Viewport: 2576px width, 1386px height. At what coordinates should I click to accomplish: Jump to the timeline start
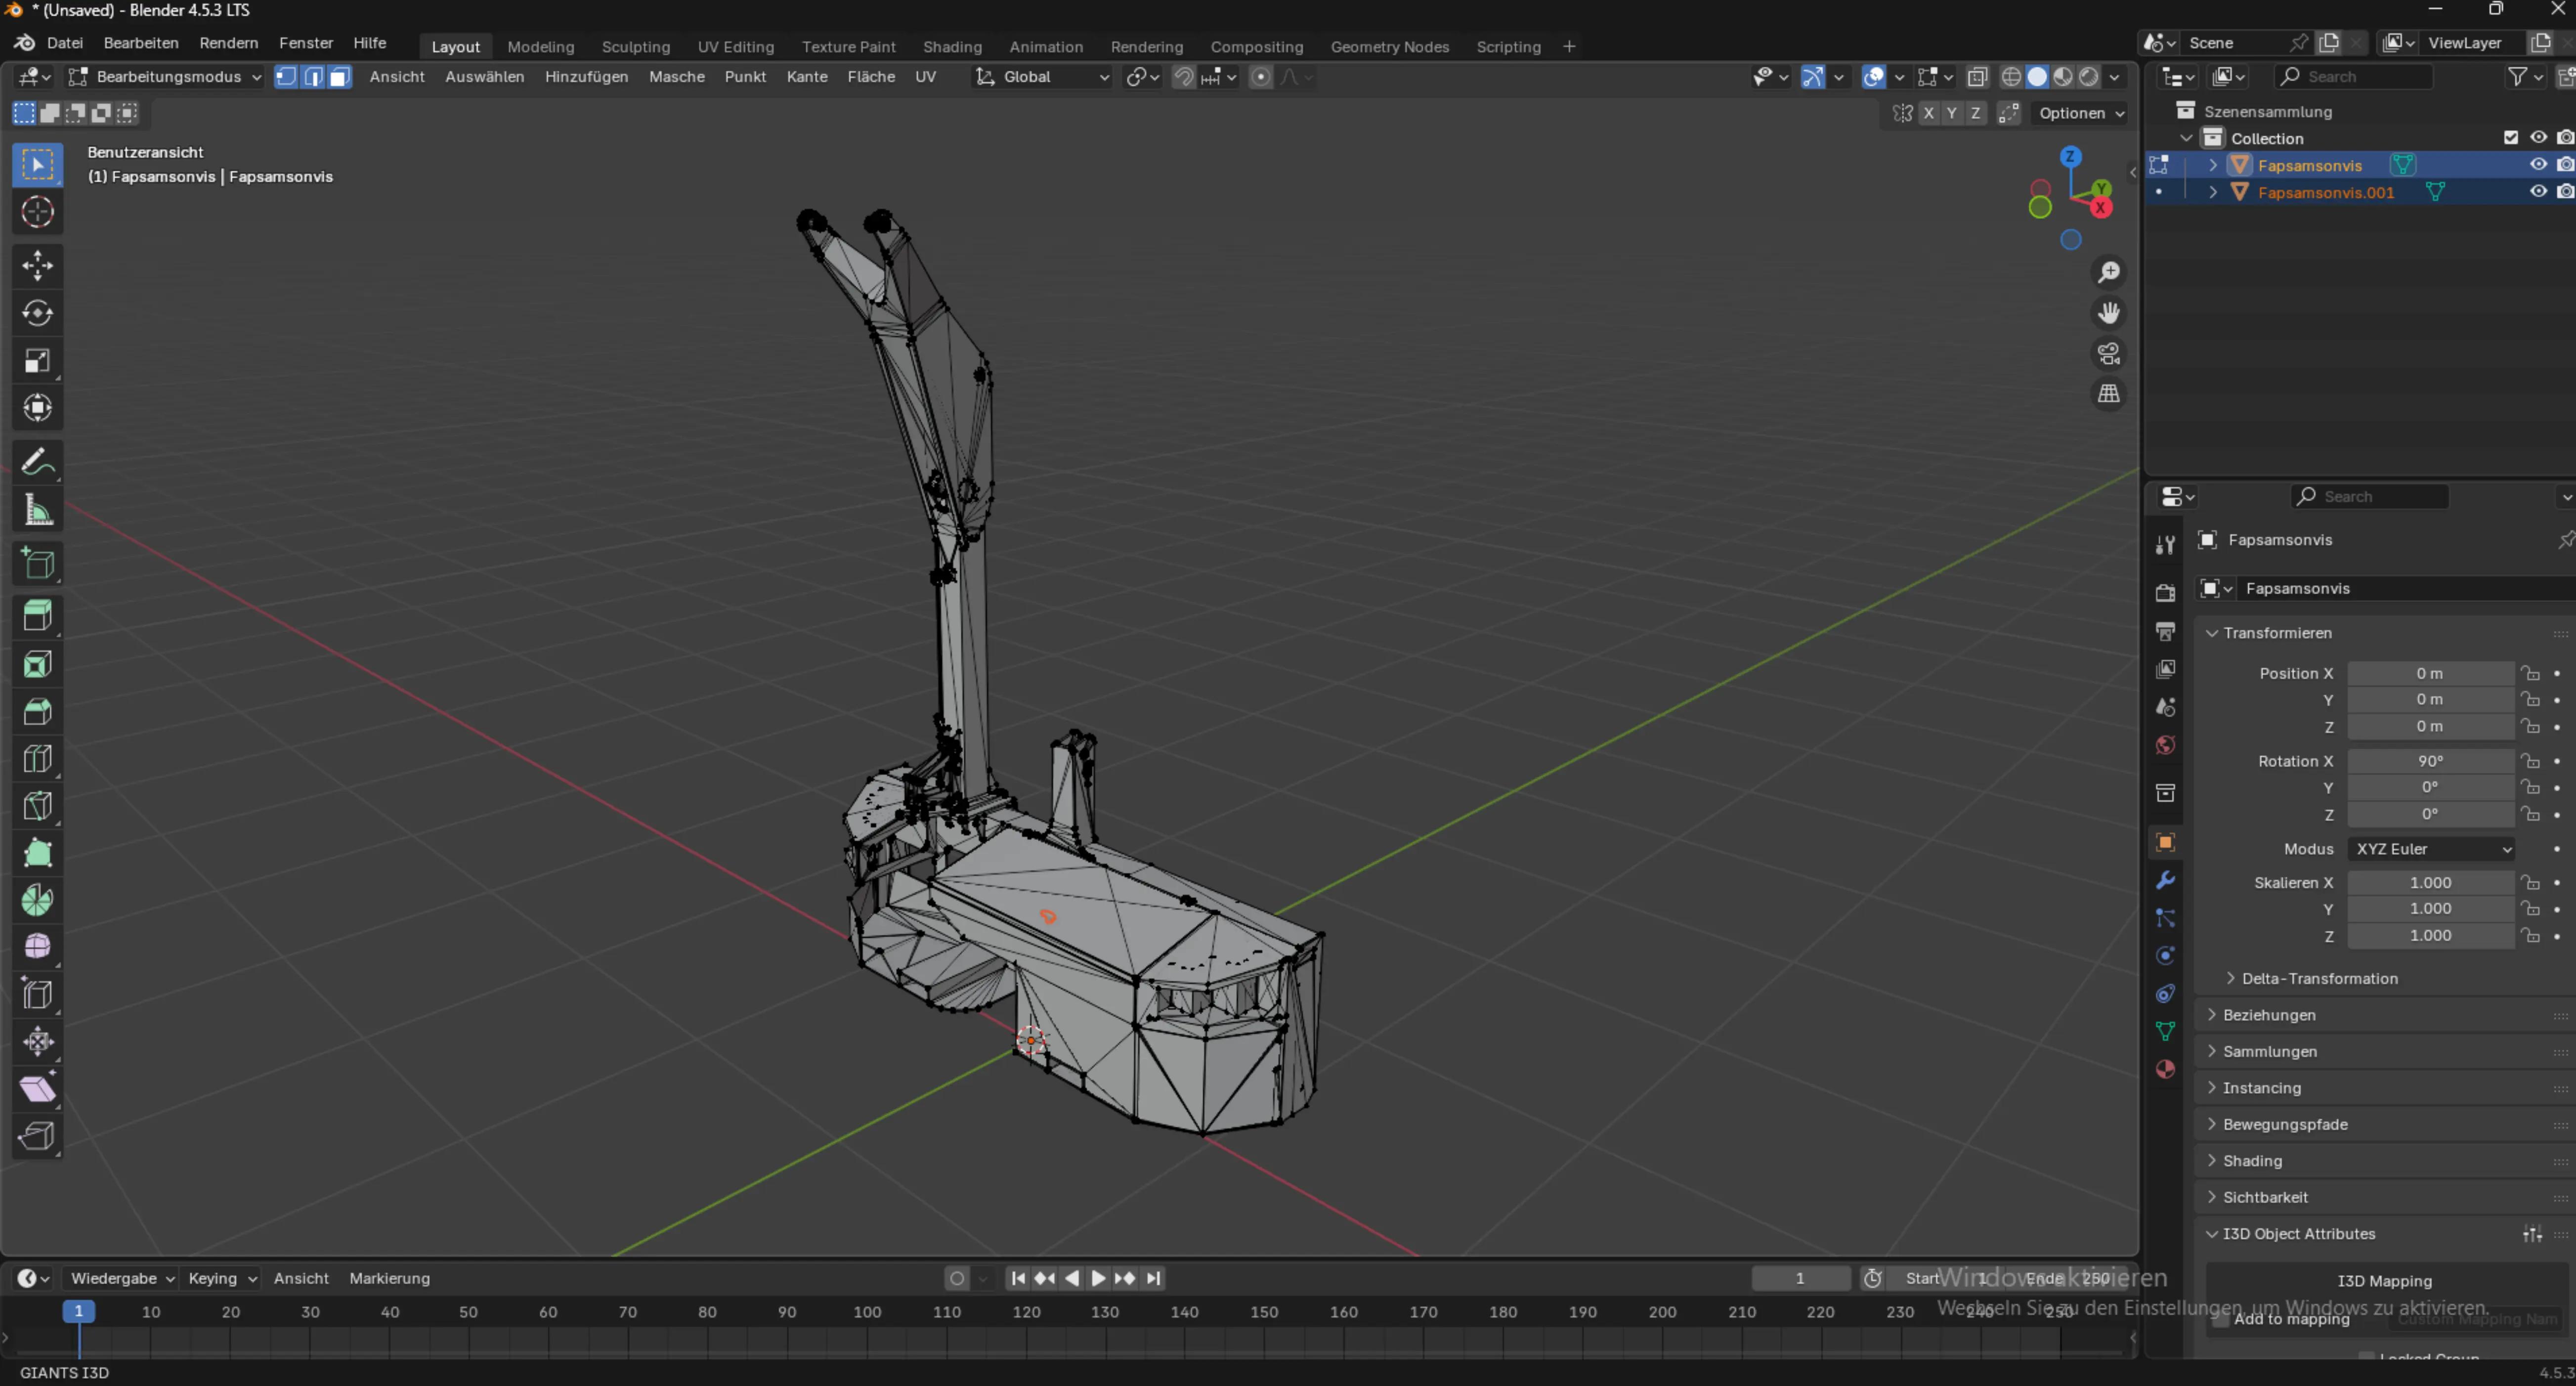click(x=1018, y=1278)
